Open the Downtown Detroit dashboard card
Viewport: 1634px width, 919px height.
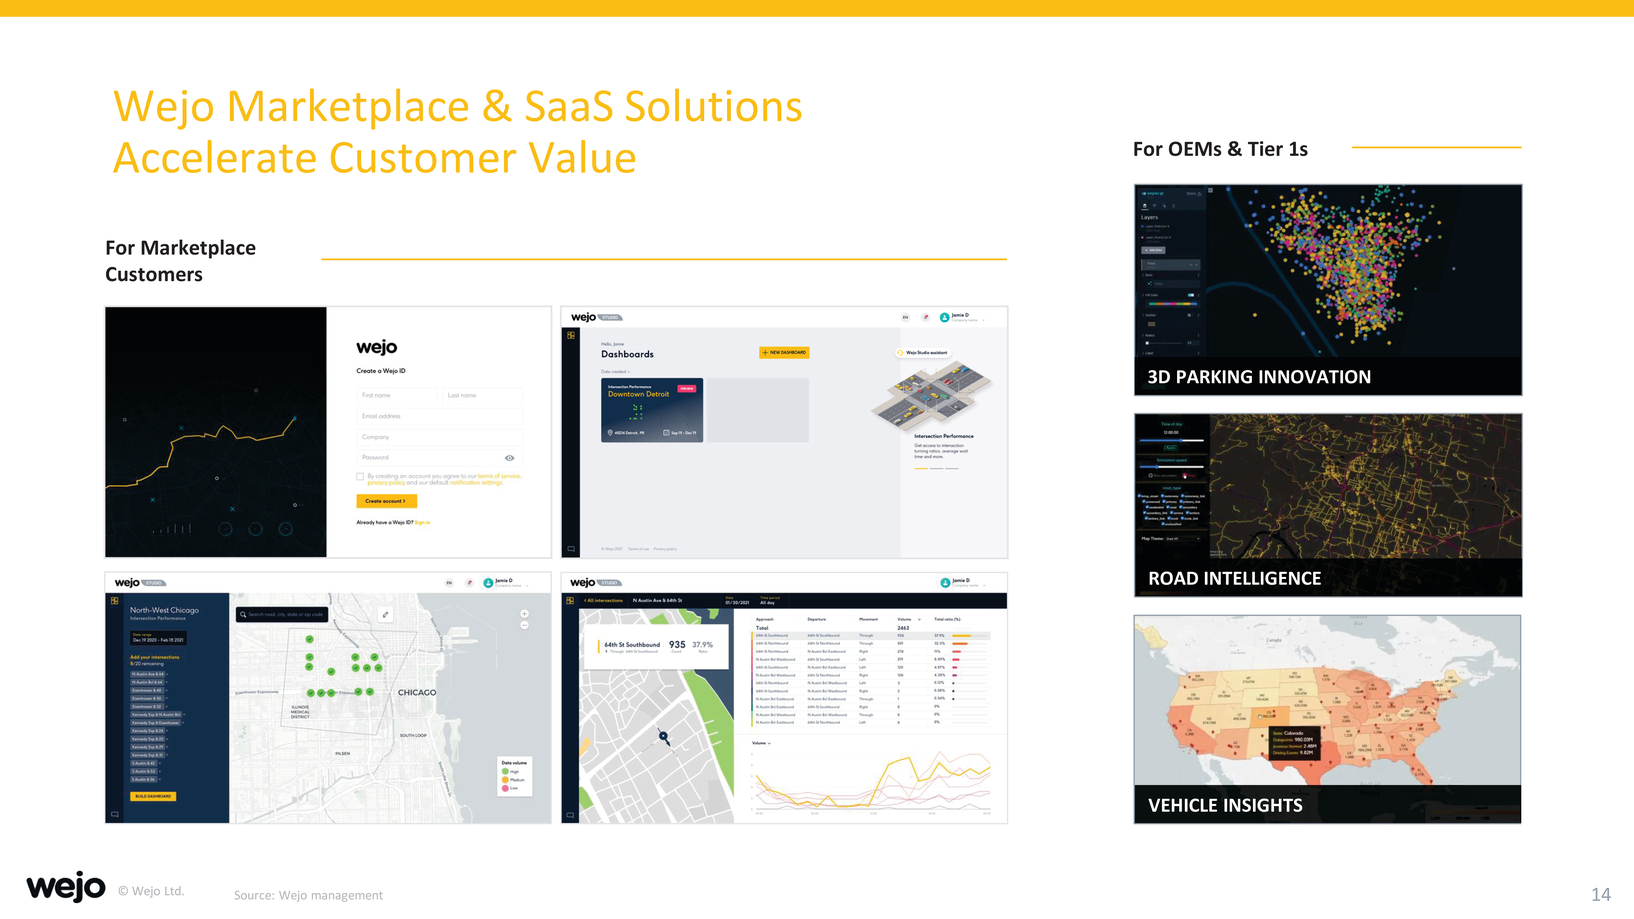point(652,410)
